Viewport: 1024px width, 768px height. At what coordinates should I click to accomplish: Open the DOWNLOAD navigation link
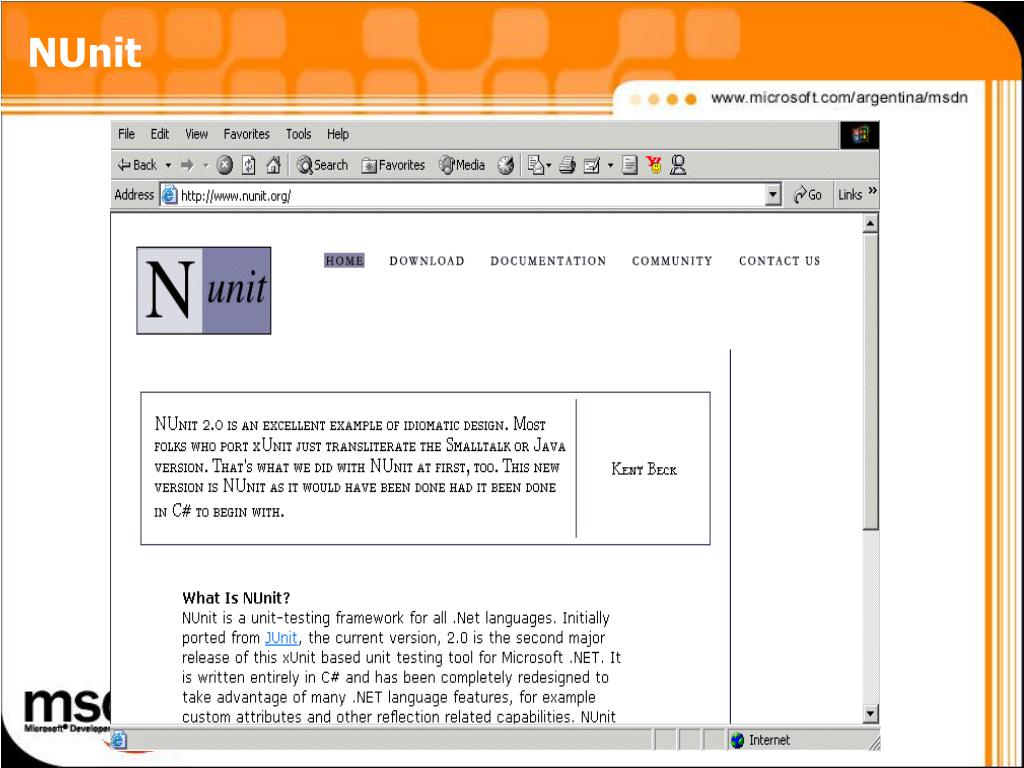(x=426, y=261)
